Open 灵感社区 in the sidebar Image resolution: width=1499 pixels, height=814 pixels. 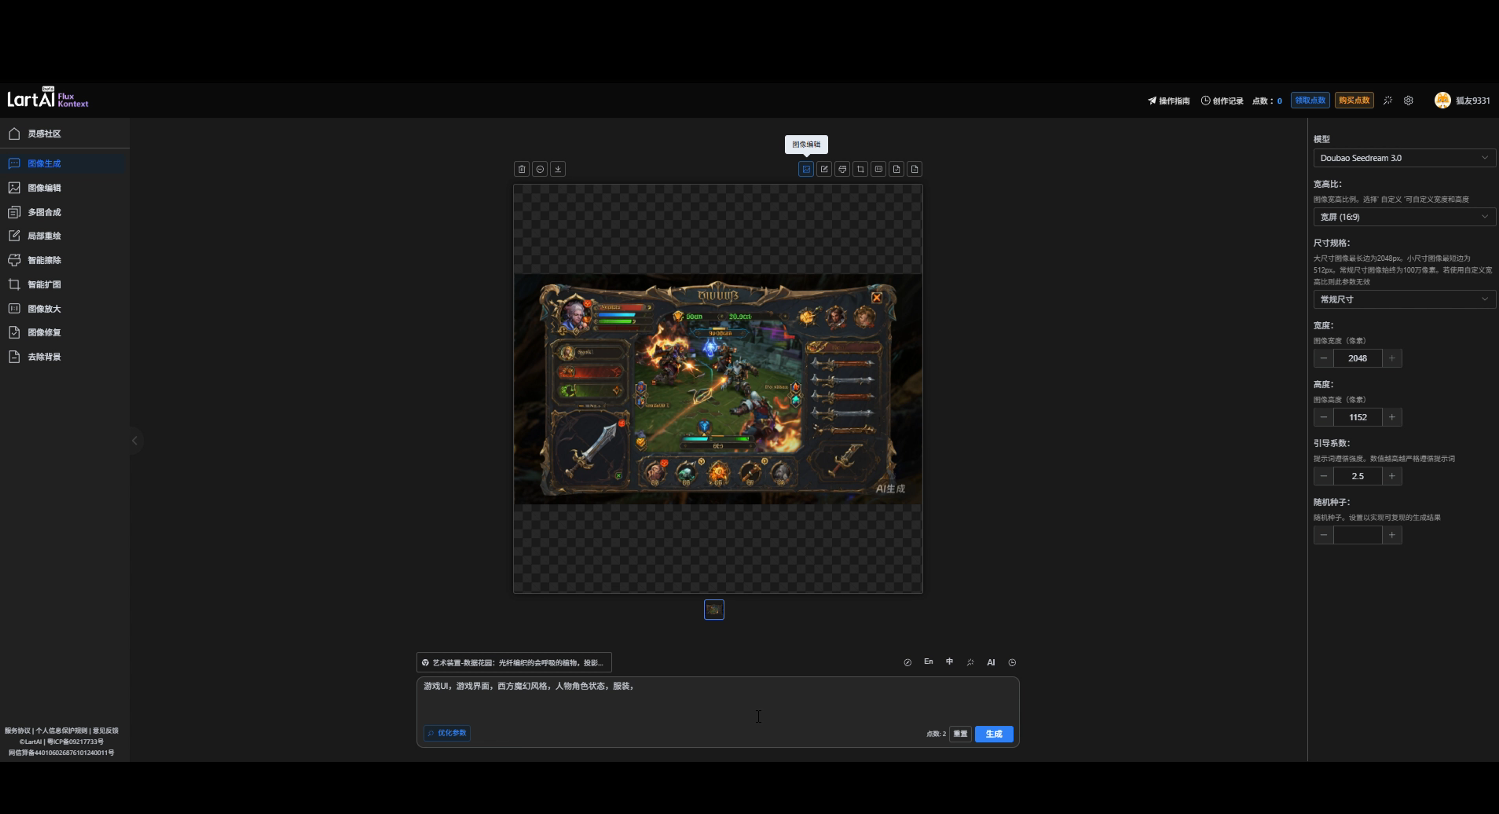click(64, 134)
